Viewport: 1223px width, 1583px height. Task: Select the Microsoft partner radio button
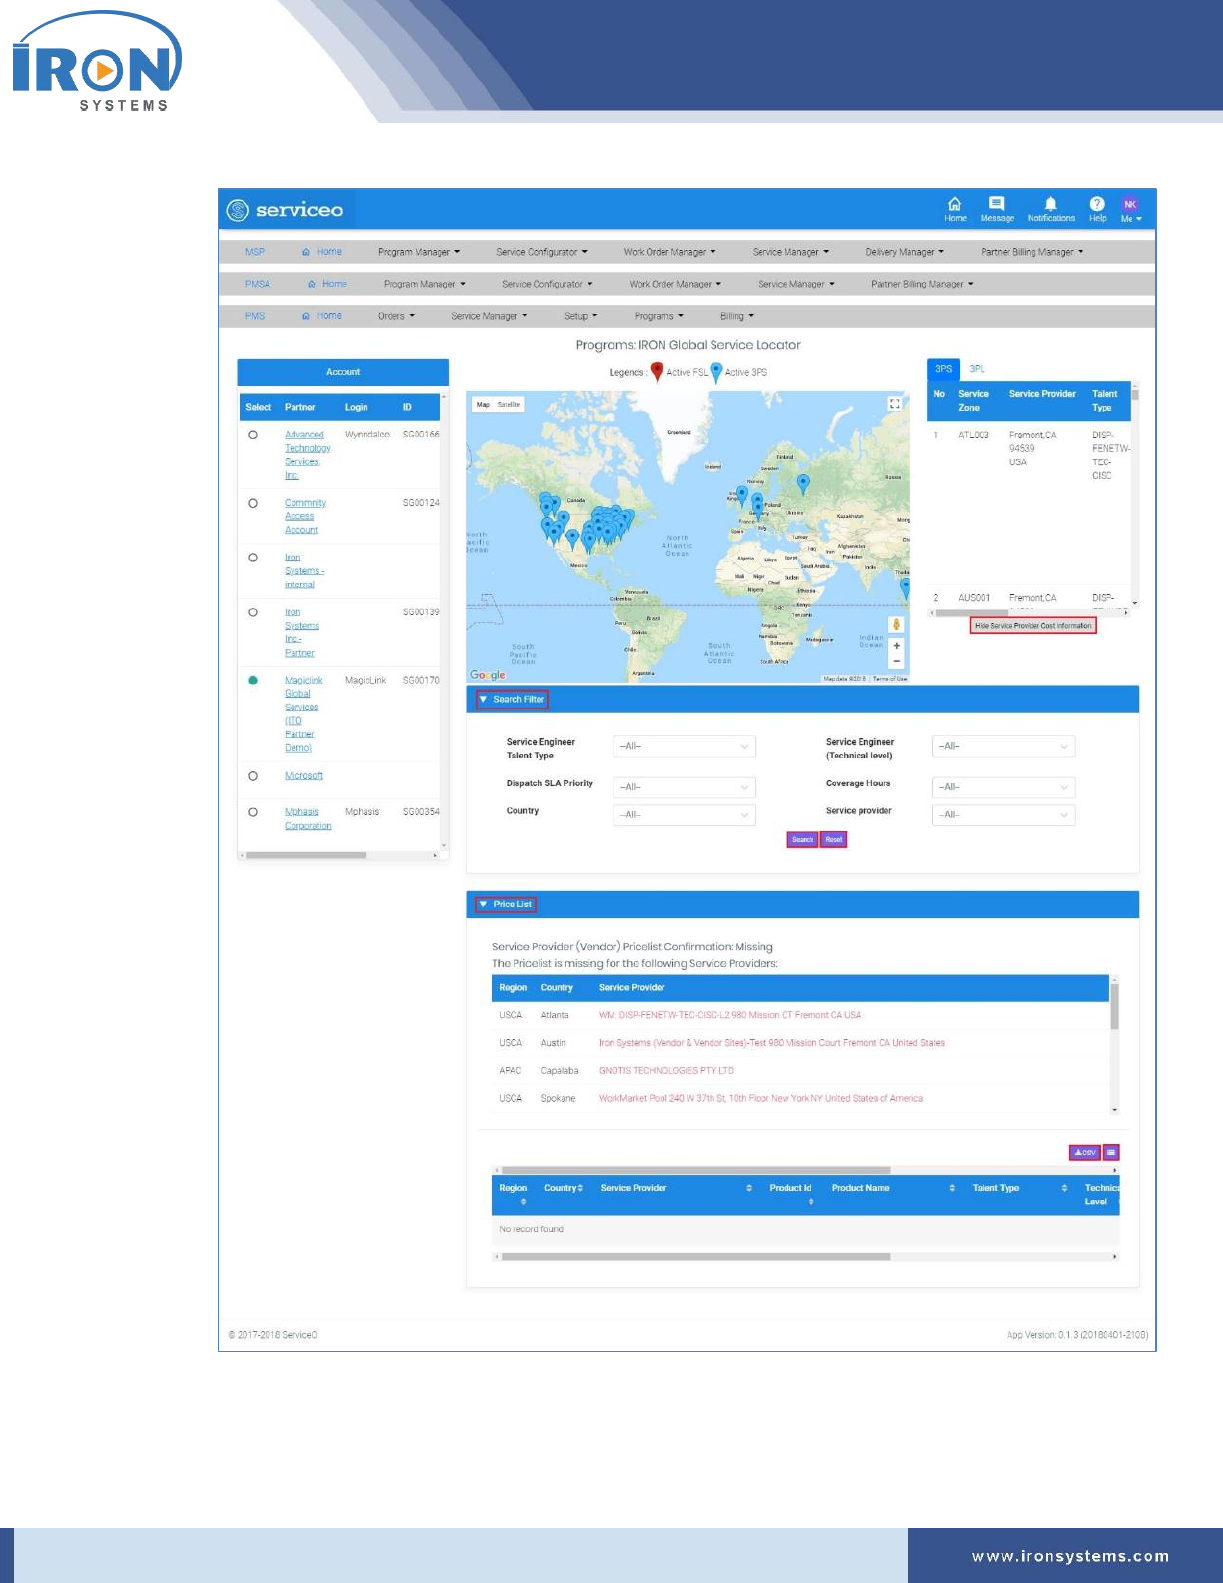pyautogui.click(x=253, y=776)
